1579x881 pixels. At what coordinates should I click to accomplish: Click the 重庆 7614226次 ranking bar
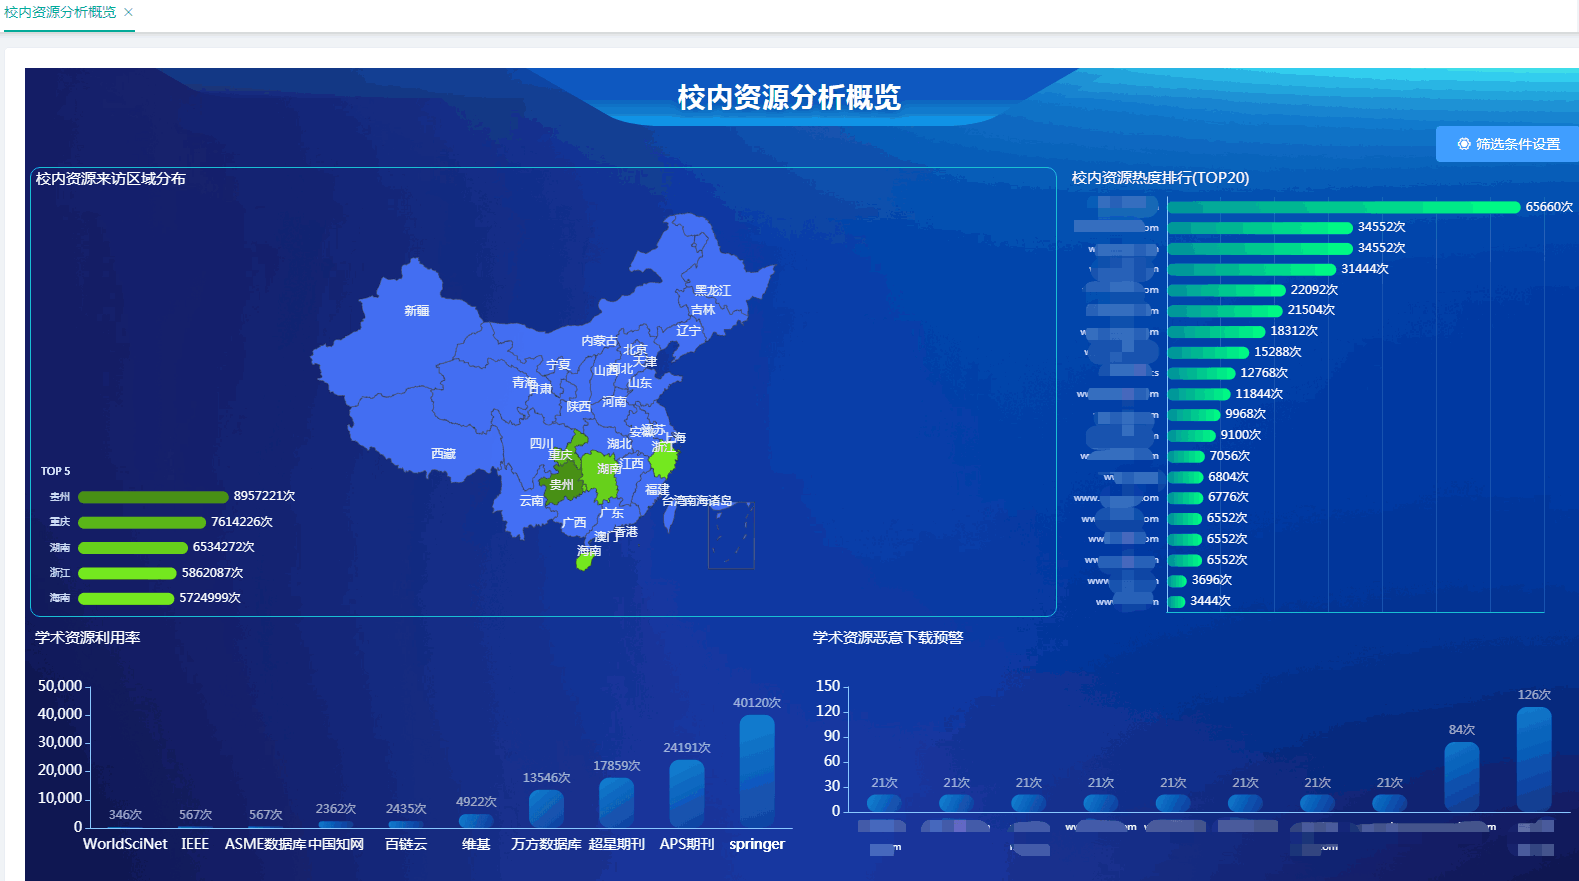coord(142,522)
